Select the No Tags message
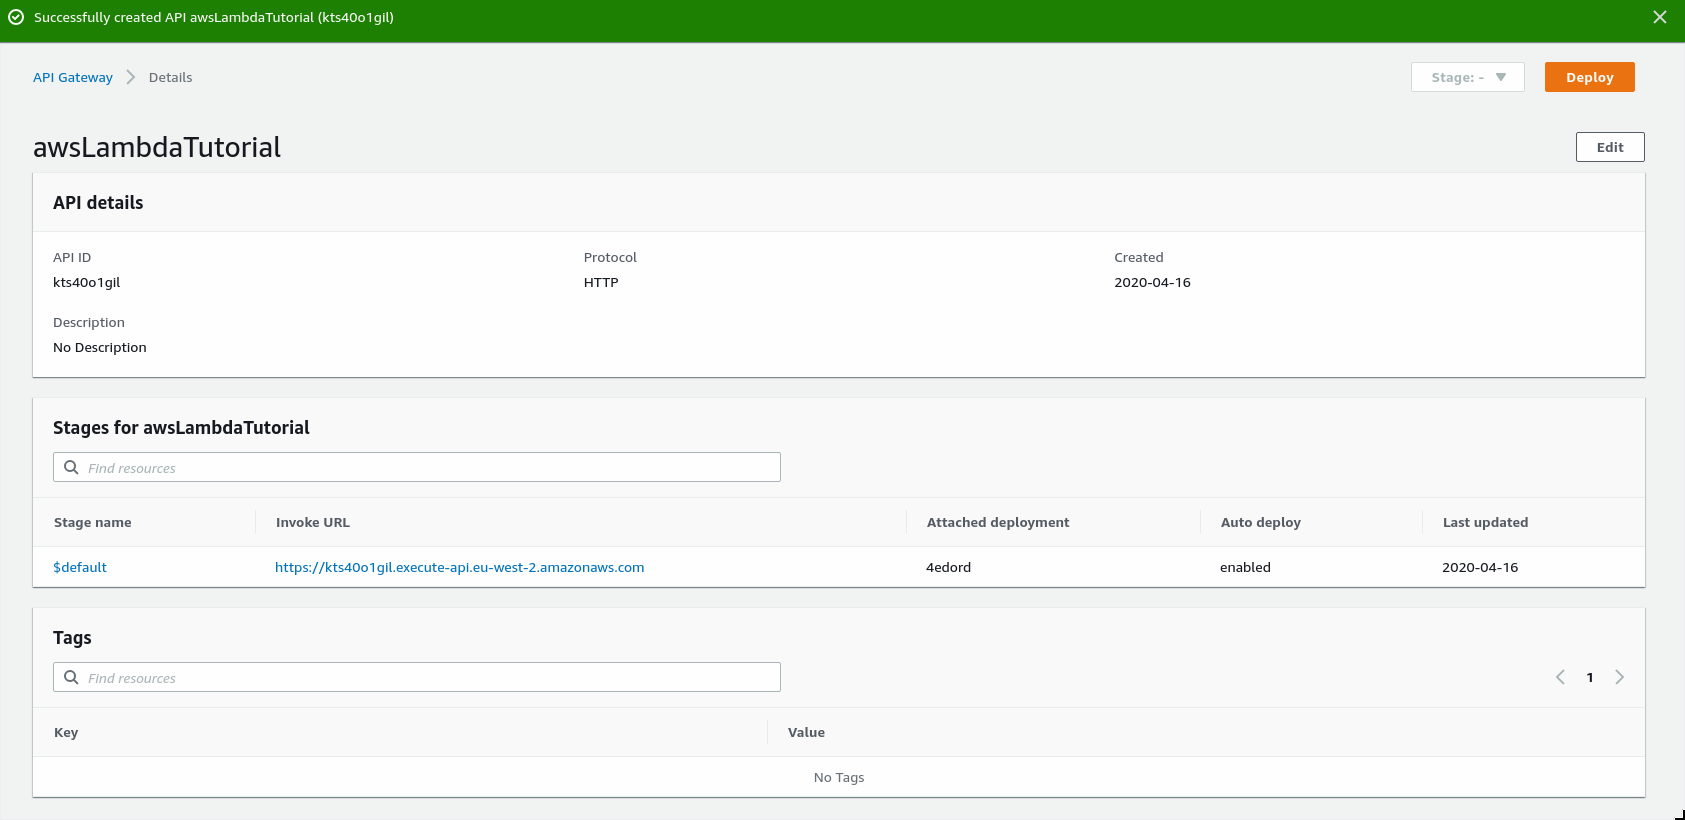Viewport: 1685px width, 820px height. 839,777
